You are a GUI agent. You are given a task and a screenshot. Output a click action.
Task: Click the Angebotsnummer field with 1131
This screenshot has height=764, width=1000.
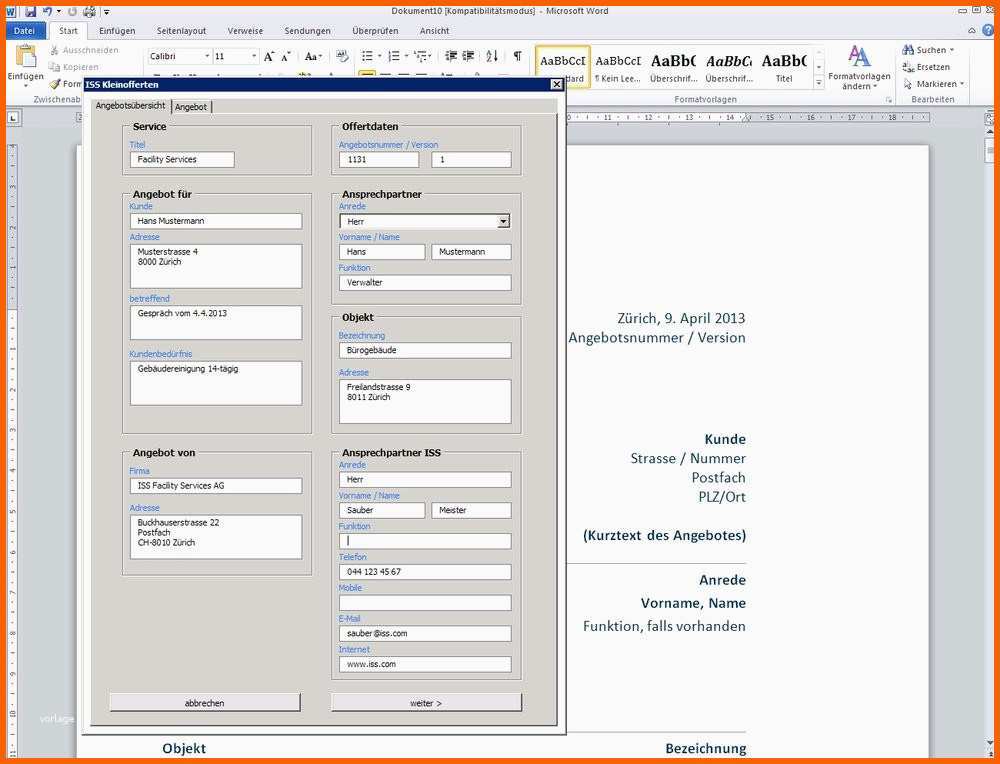(379, 159)
